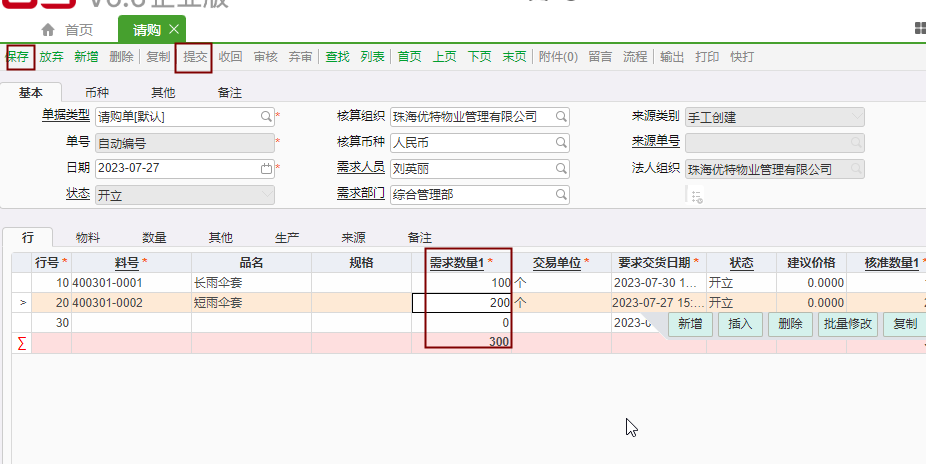
Task: Click the 批量修改 button
Action: click(x=849, y=324)
